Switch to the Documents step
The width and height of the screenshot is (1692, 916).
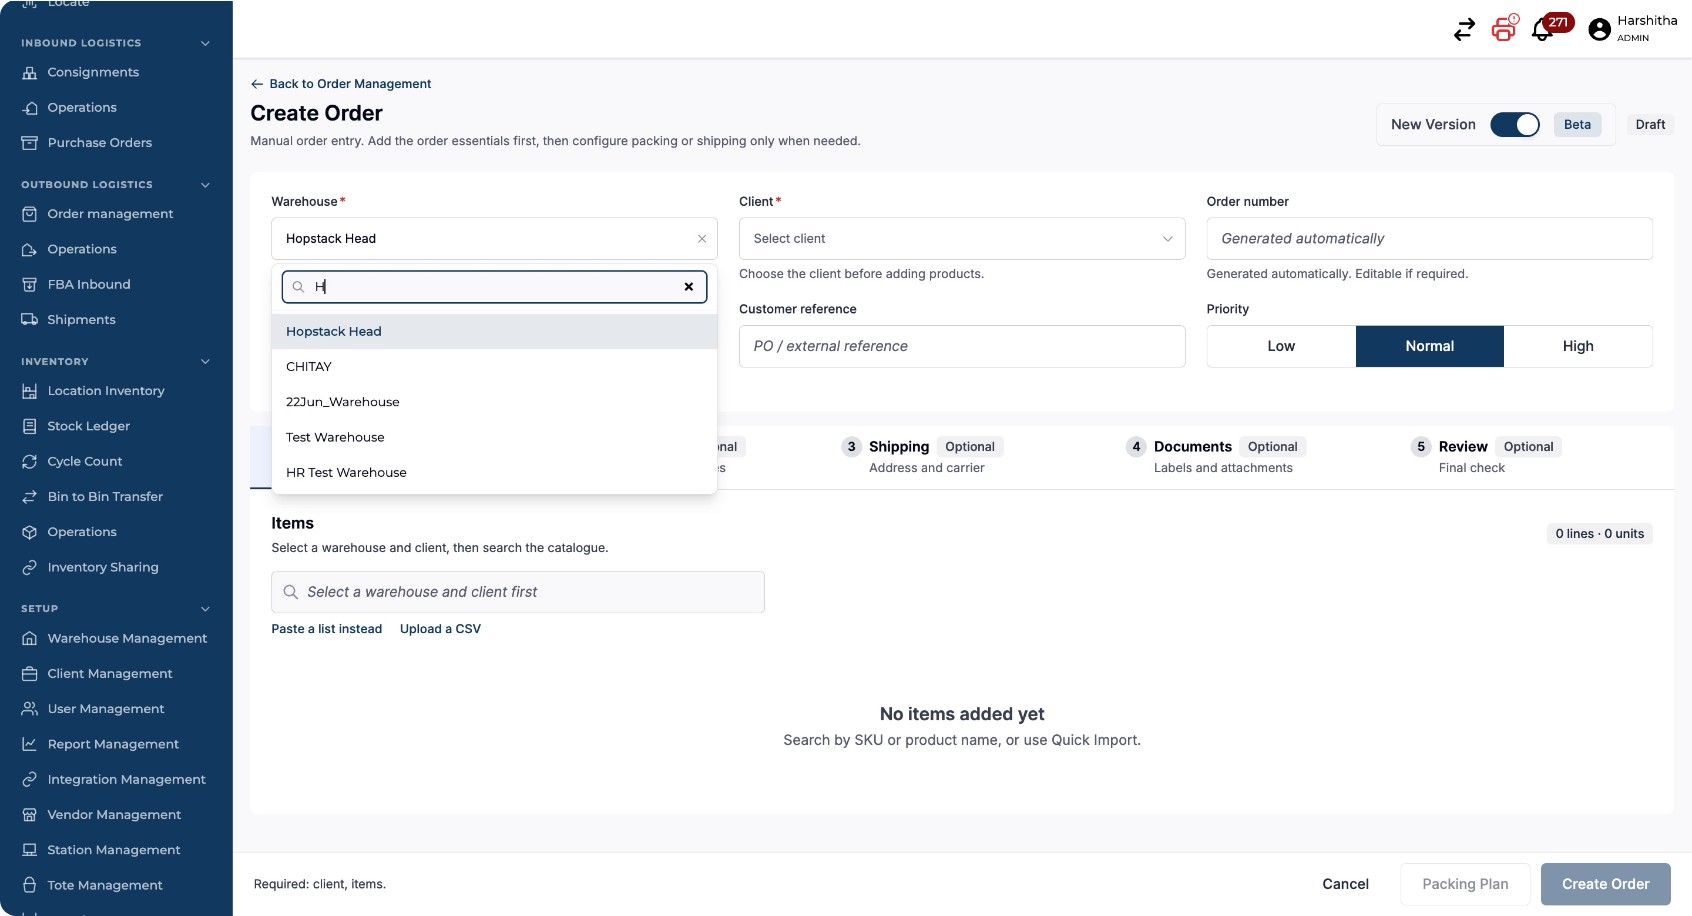click(x=1215, y=456)
